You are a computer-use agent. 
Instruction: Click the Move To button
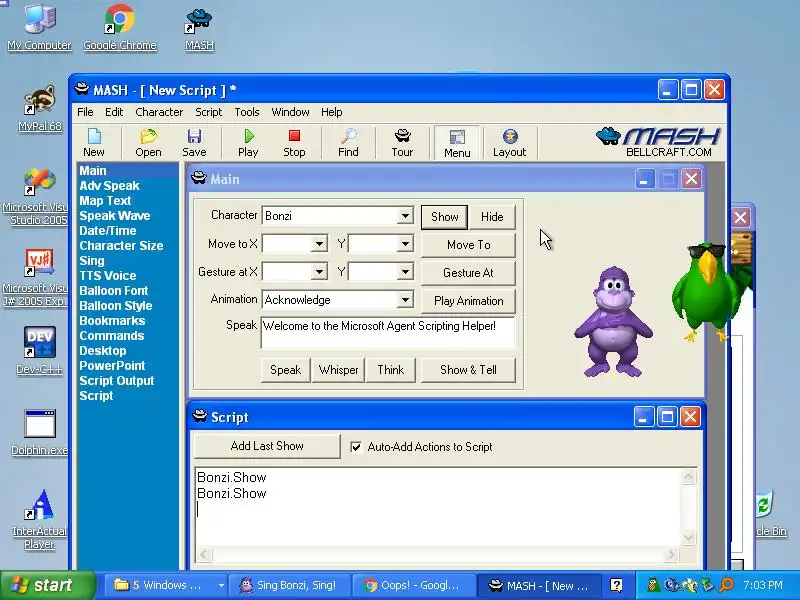(x=468, y=245)
